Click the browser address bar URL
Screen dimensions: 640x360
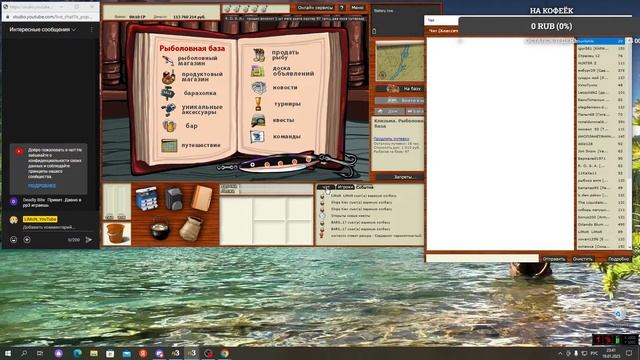click(x=53, y=17)
